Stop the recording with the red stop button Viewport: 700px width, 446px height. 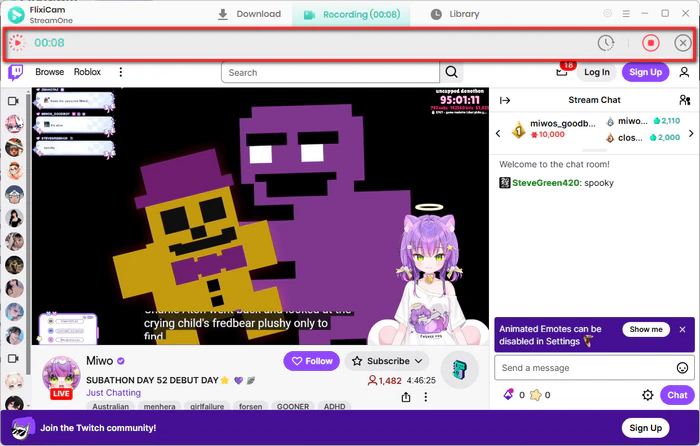click(650, 43)
